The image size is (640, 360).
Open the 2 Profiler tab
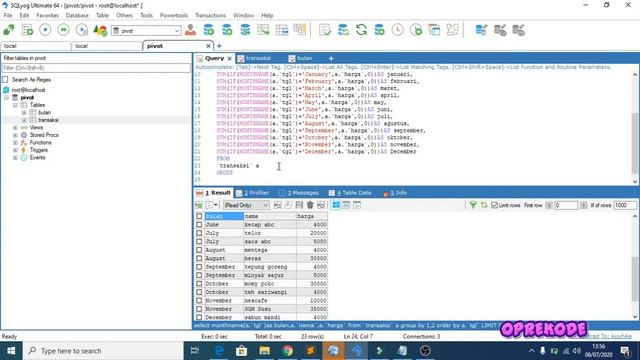[253, 193]
